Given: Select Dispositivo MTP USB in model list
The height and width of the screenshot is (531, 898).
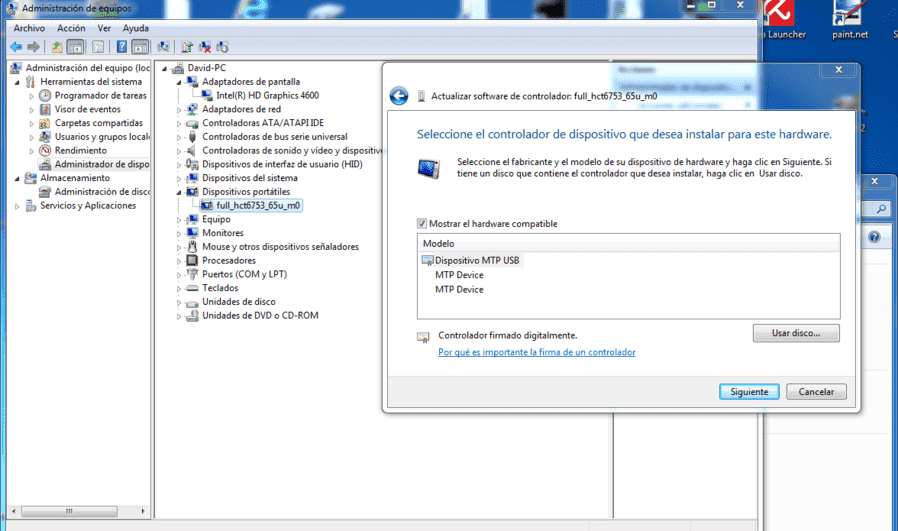Looking at the screenshot, I should pos(477,260).
